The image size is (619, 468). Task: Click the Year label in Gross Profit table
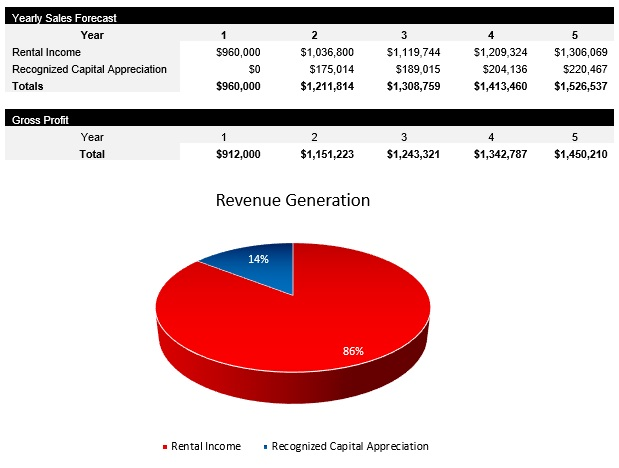[92, 137]
